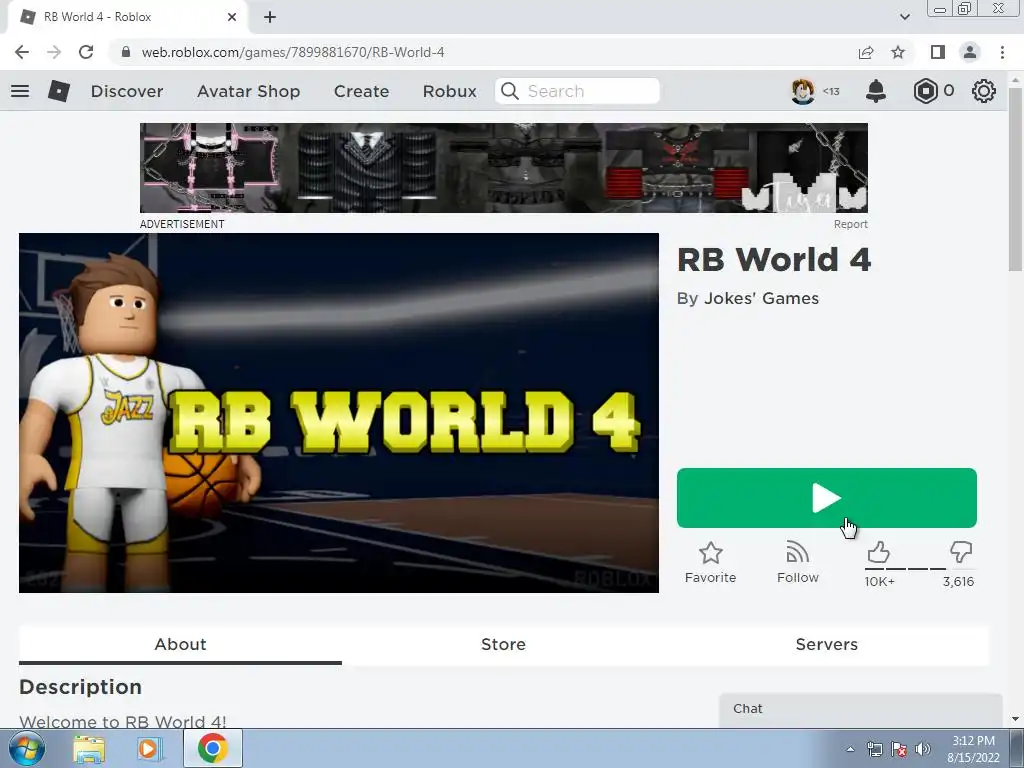This screenshot has height=768, width=1024.
Task: Expand the Chat panel
Action: (861, 709)
